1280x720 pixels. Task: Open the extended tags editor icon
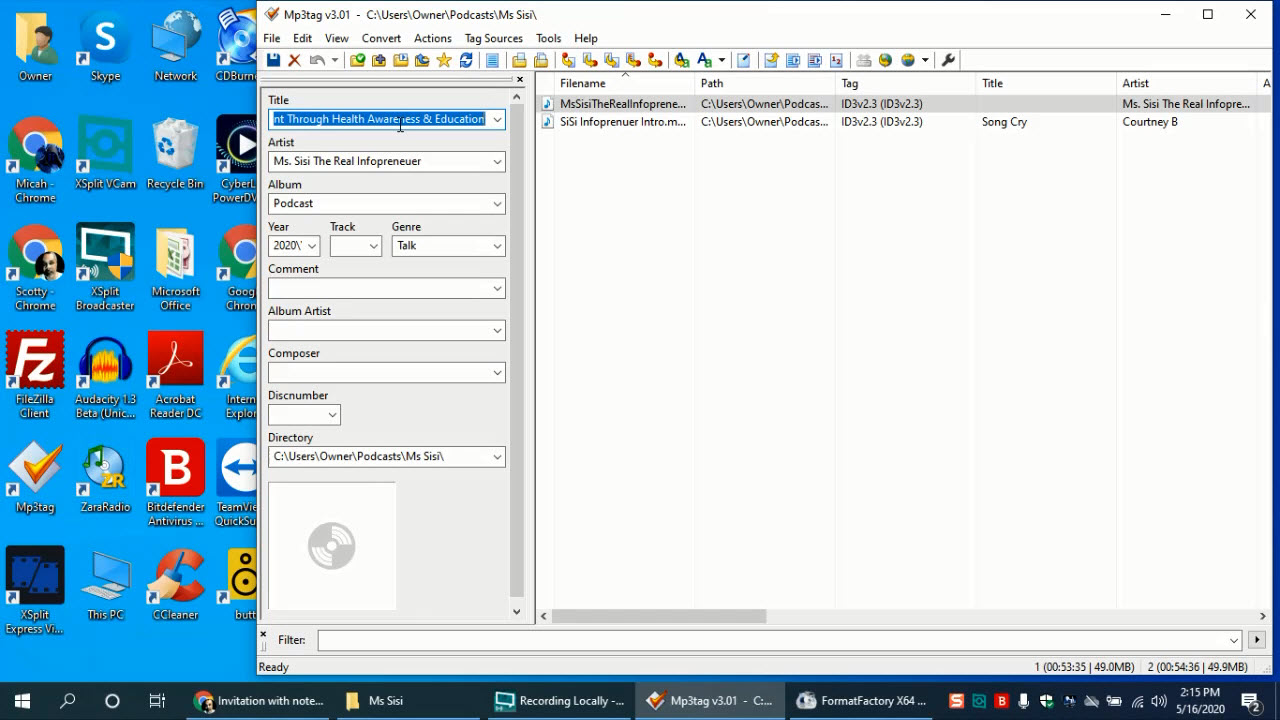click(743, 60)
